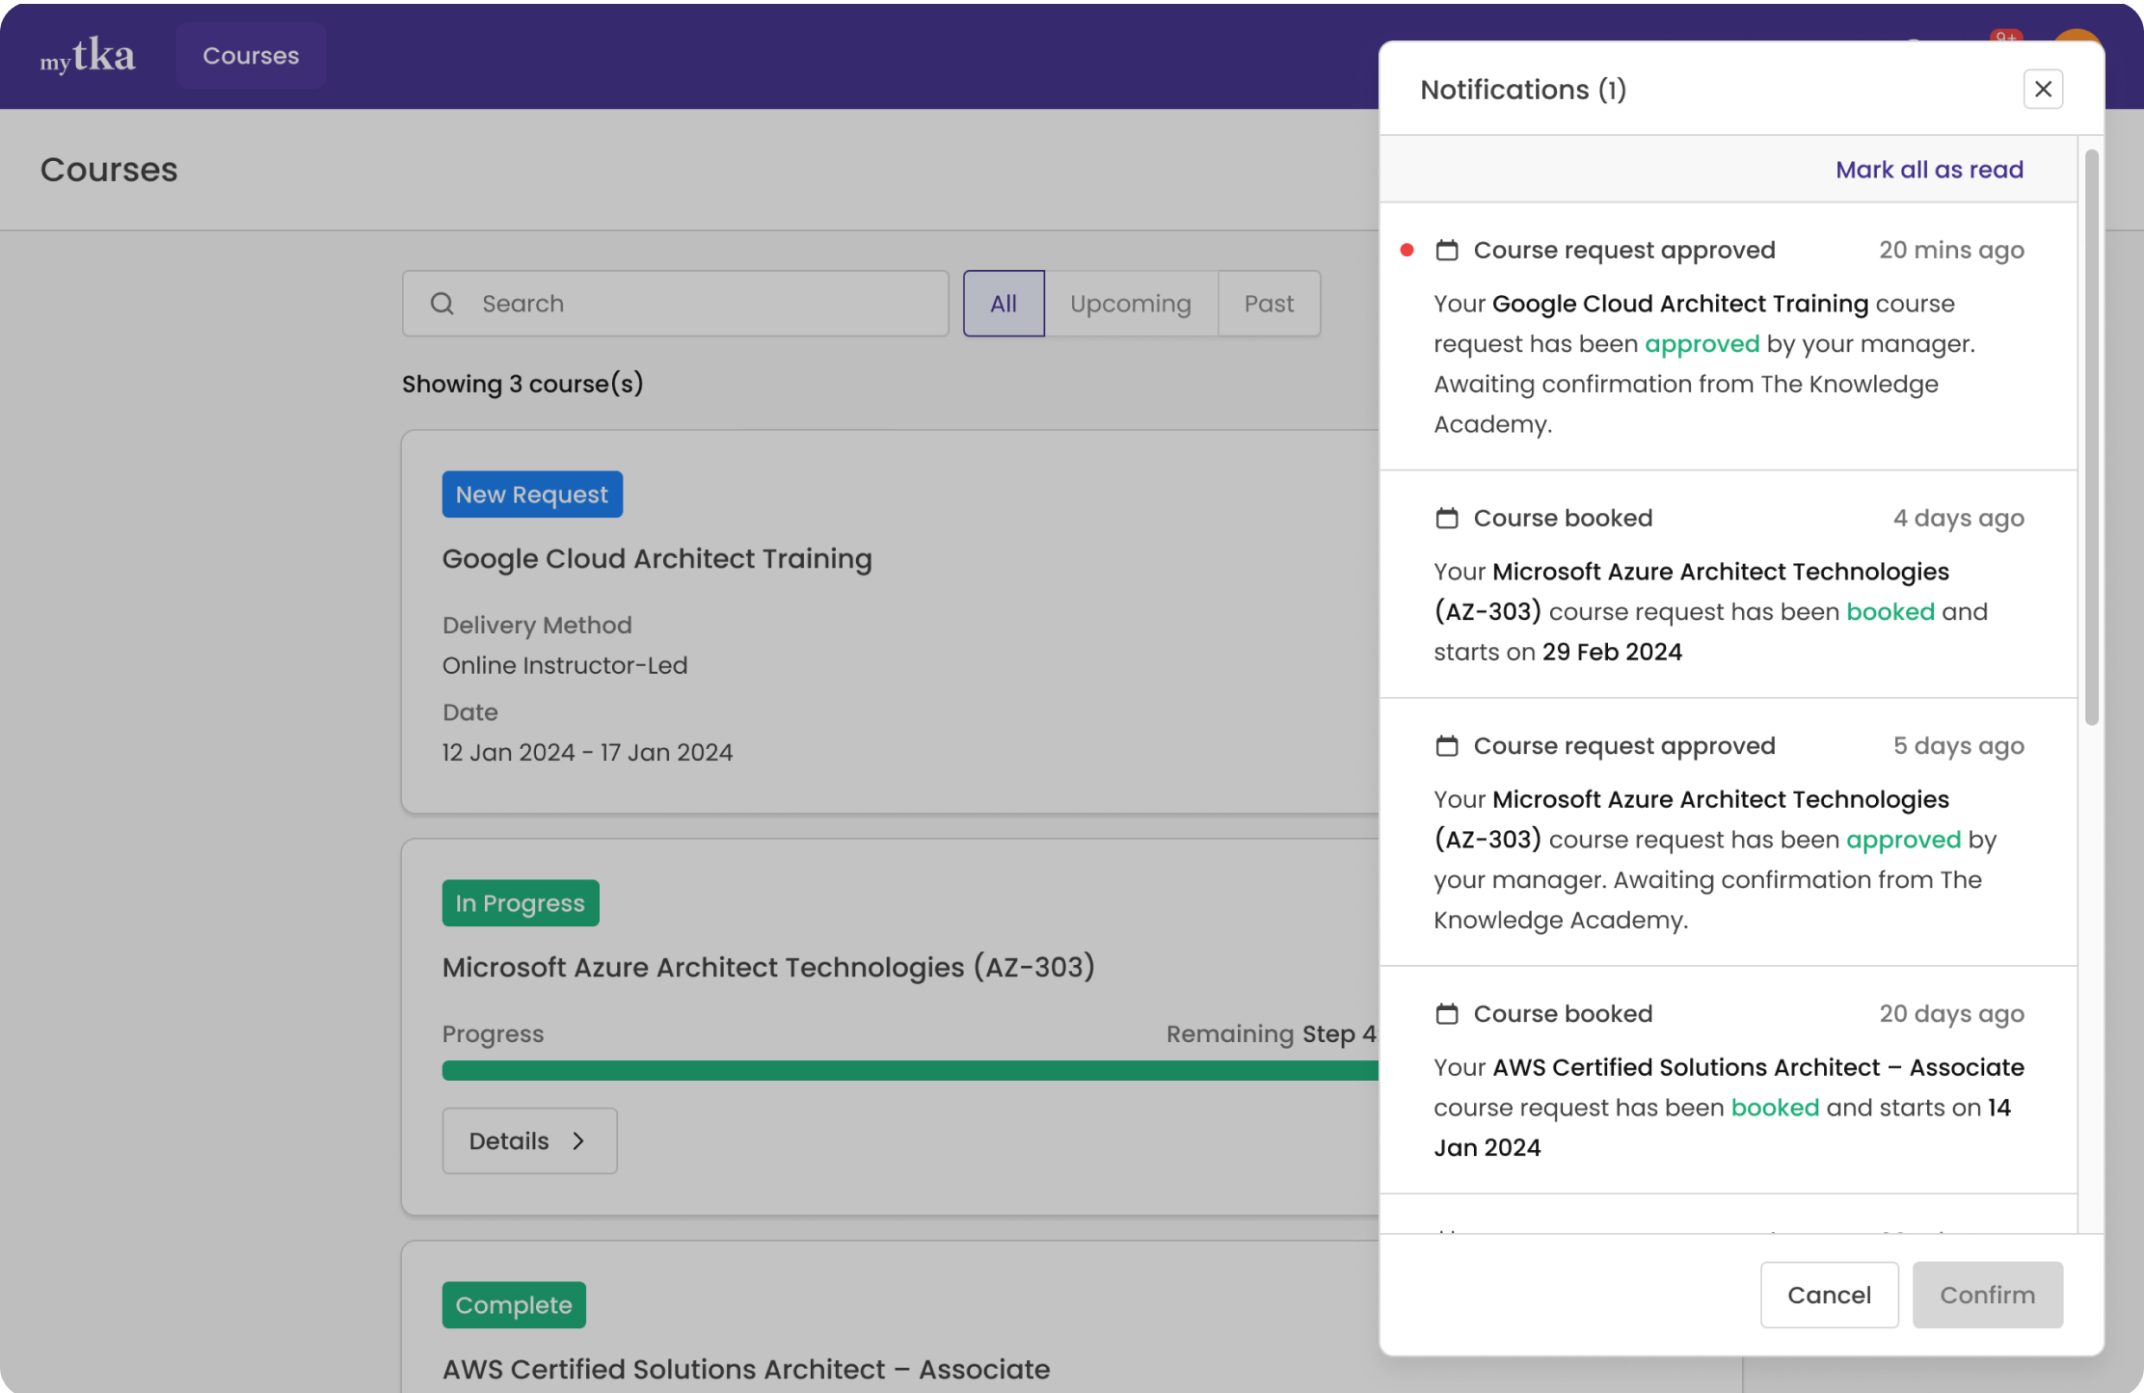
Task: Click '20 days ago' timestamp
Action: tap(1951, 1014)
